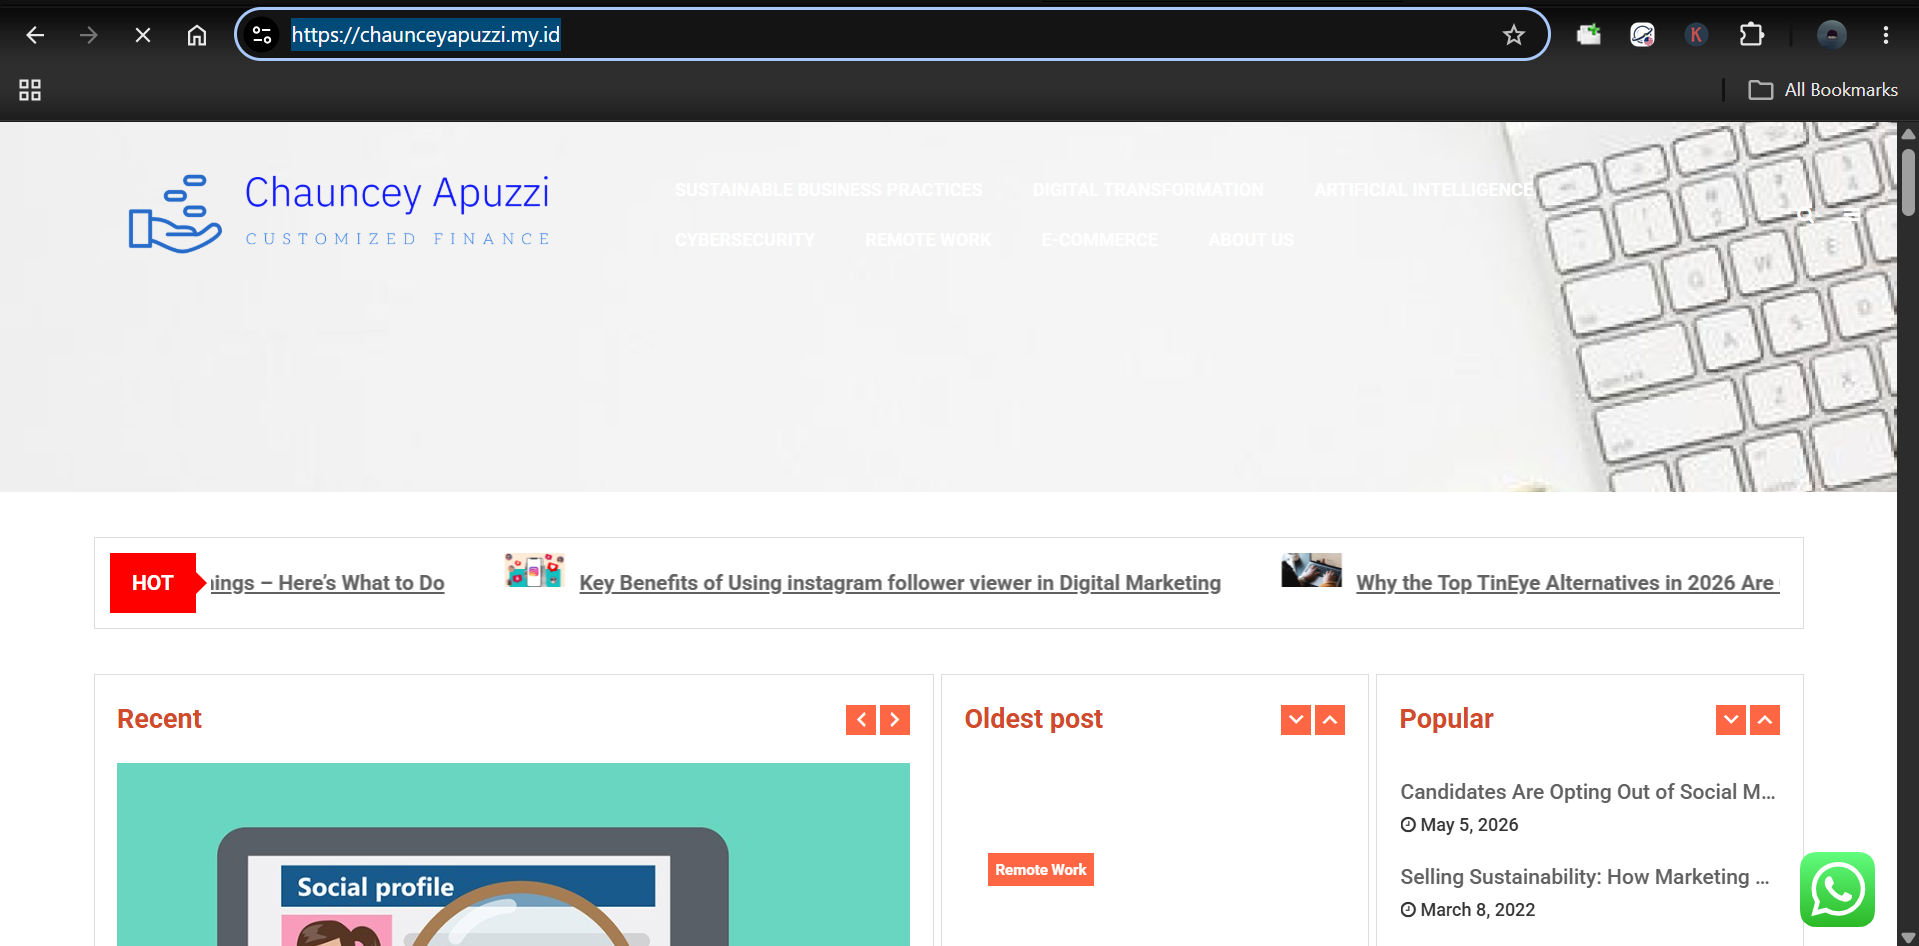Open the Chrome three-dot menu
The height and width of the screenshot is (946, 1919).
click(x=1886, y=35)
